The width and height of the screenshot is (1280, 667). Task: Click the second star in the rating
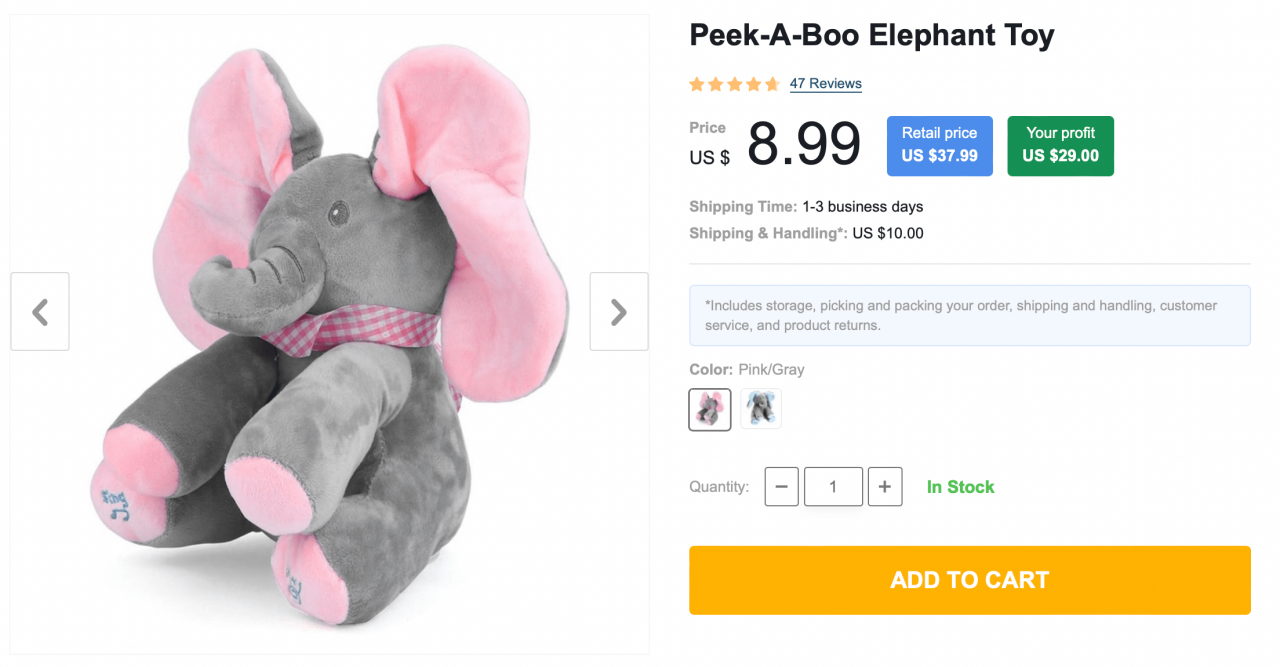pyautogui.click(x=714, y=84)
